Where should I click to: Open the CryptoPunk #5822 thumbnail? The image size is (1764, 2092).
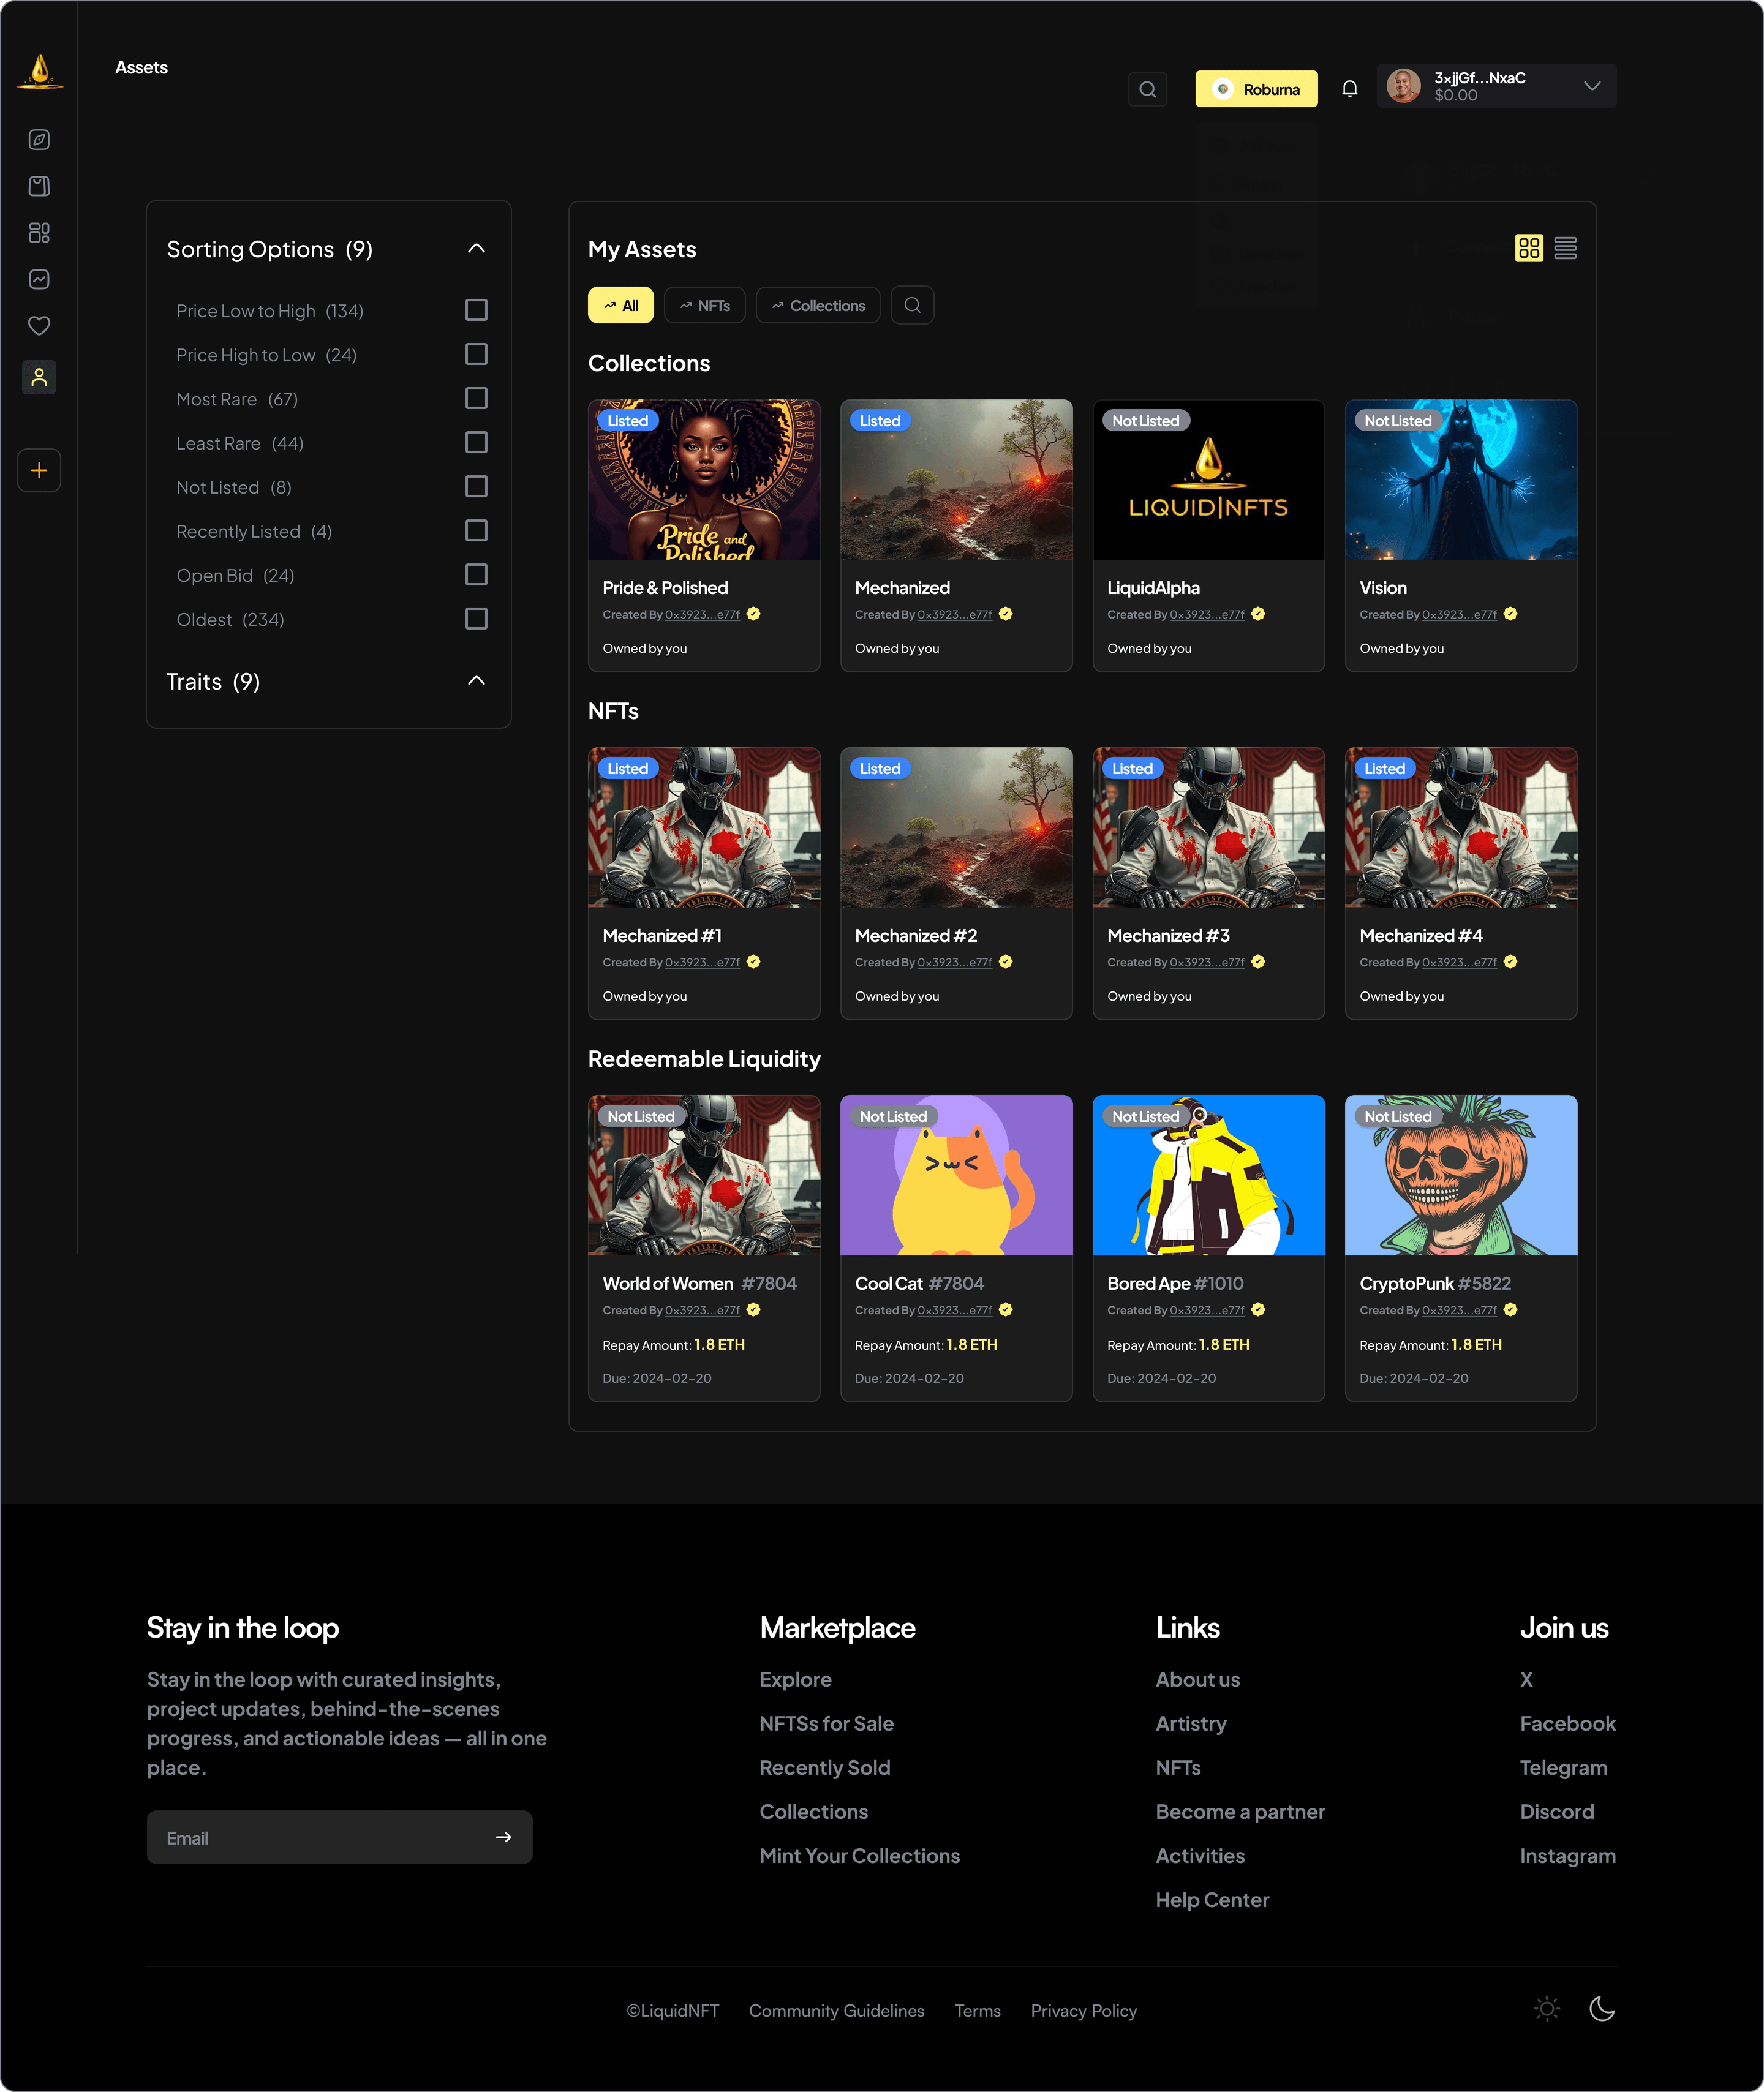[x=1461, y=1175]
